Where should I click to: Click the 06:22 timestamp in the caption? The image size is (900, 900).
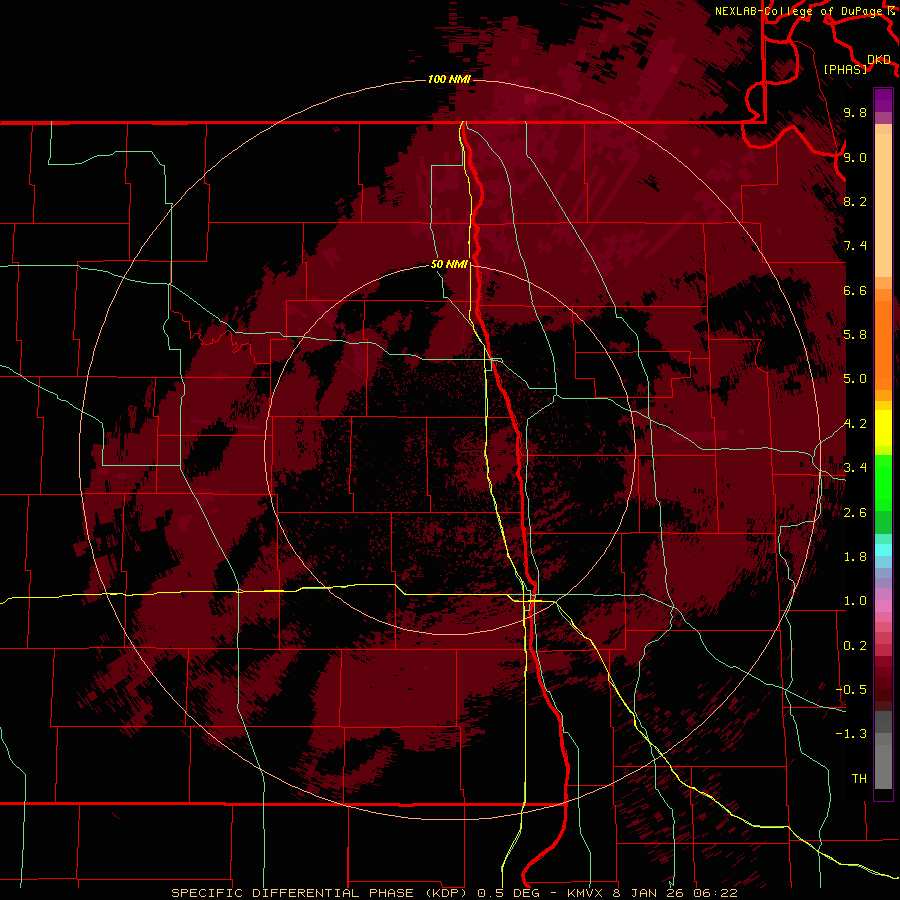tap(717, 893)
